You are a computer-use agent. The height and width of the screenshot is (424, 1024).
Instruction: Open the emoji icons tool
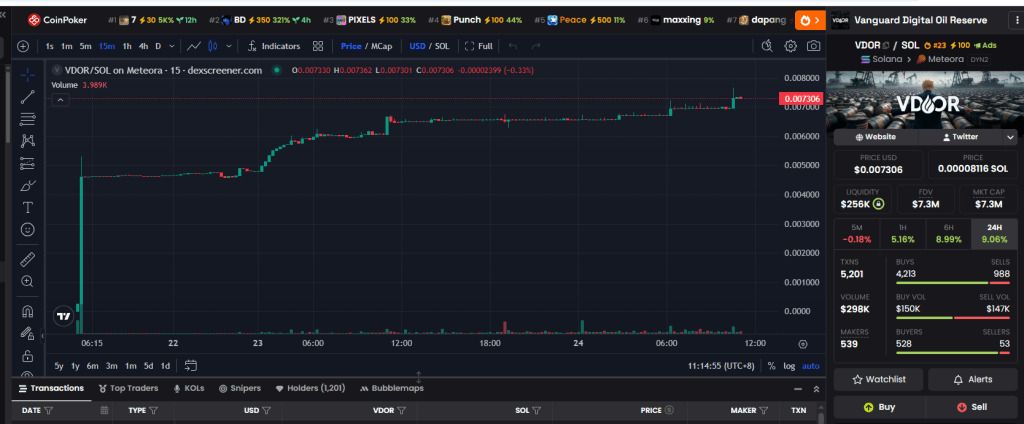pyautogui.click(x=27, y=230)
